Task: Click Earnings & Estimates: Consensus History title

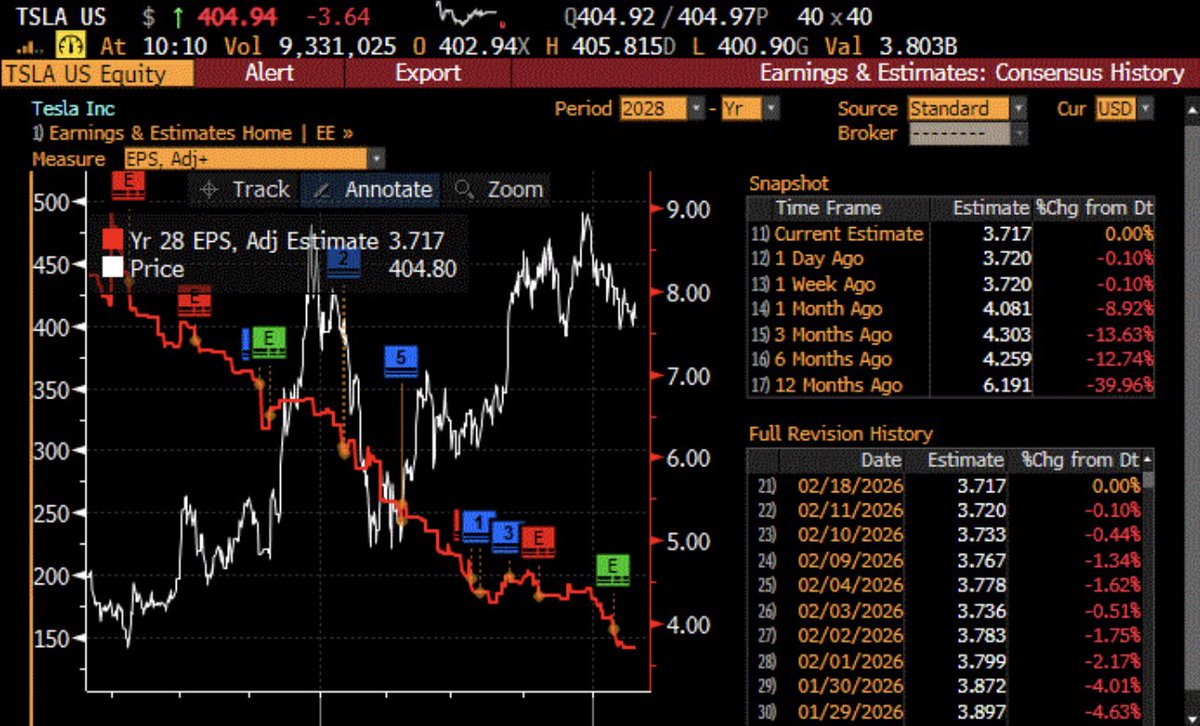Action: [972, 73]
